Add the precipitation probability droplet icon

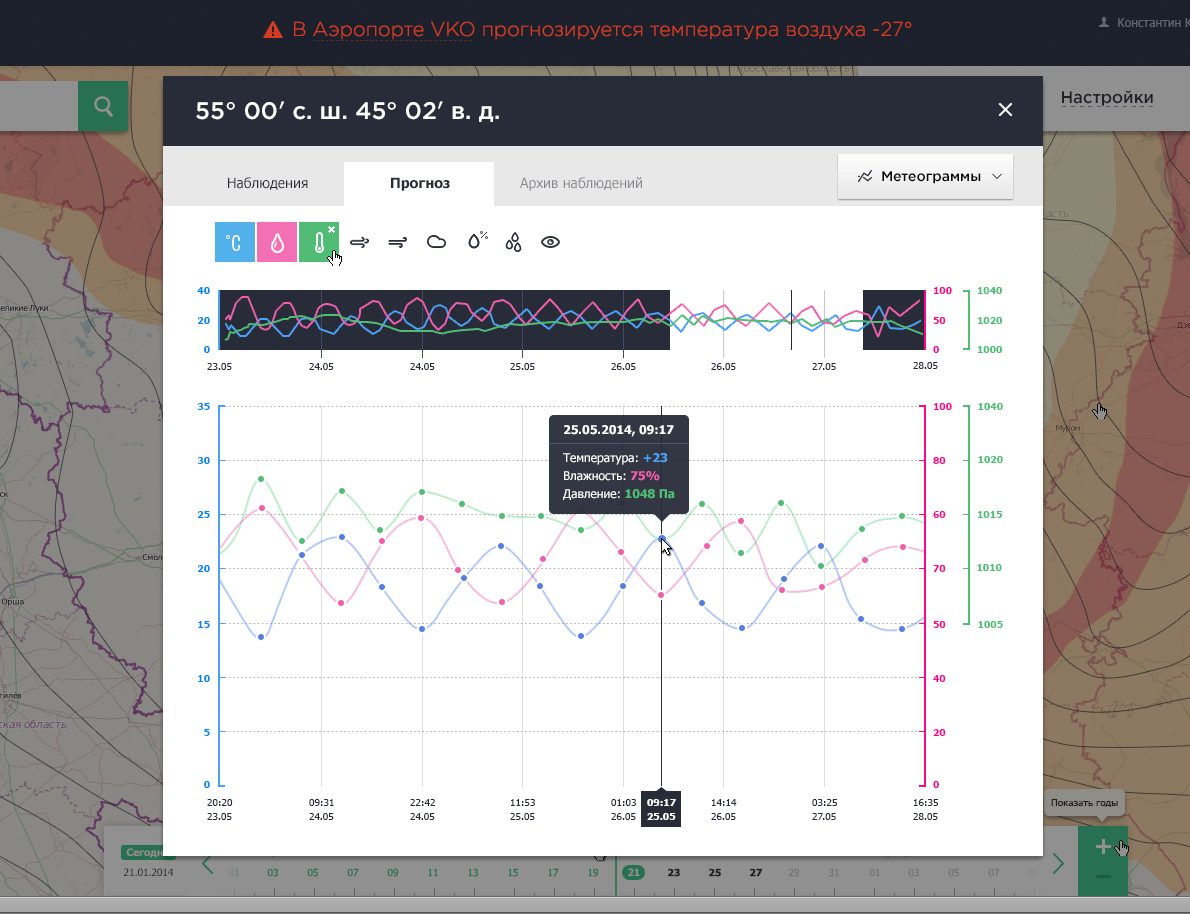click(x=477, y=241)
